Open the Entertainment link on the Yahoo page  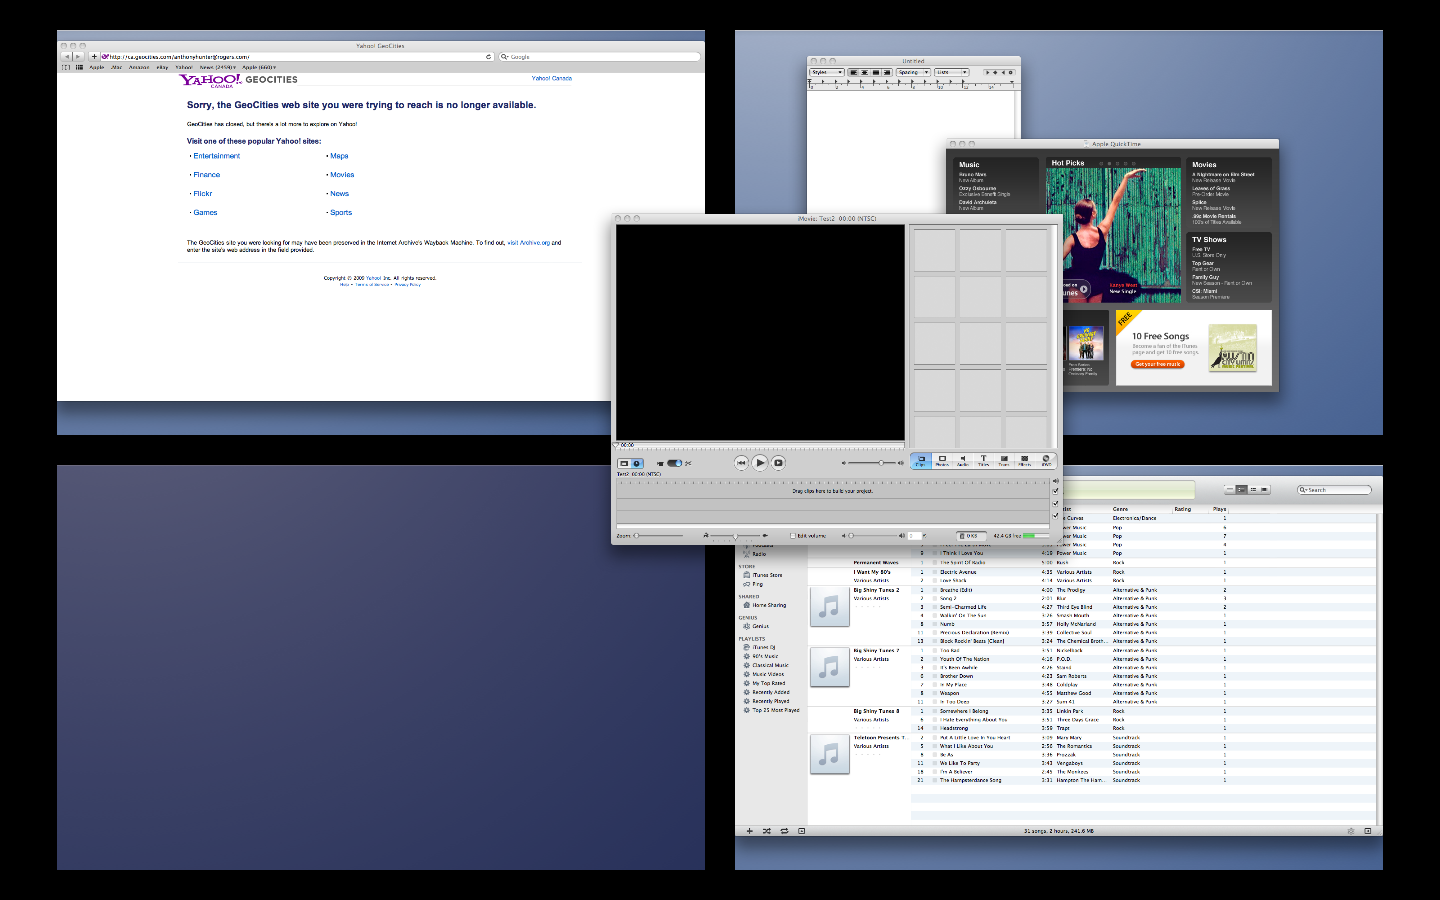[216, 156]
